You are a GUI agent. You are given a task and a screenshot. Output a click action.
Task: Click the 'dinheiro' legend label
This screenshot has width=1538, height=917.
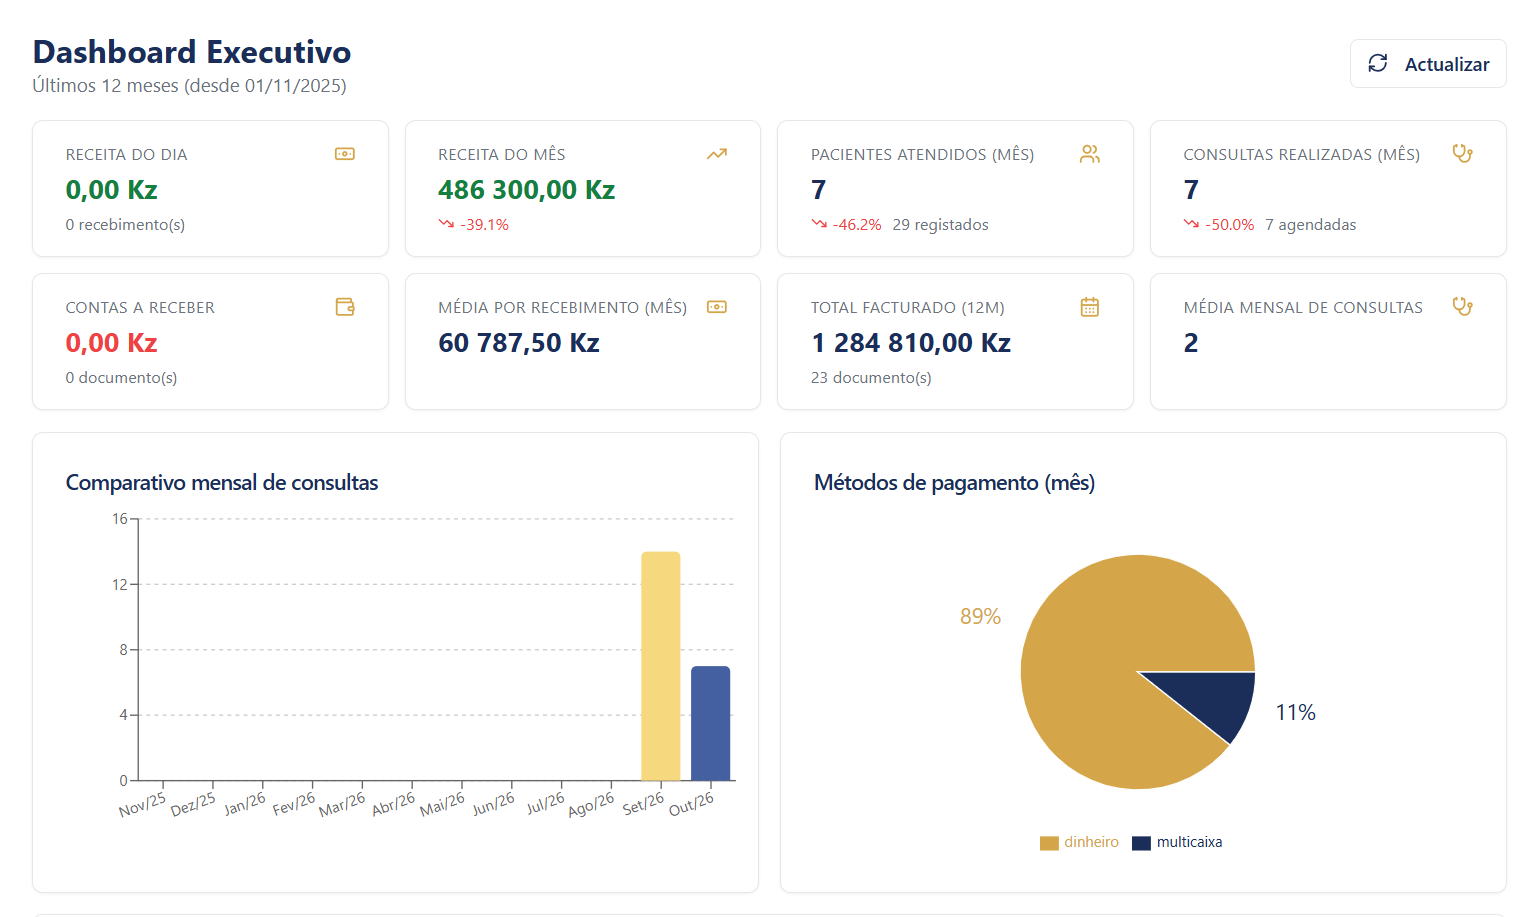1091,843
